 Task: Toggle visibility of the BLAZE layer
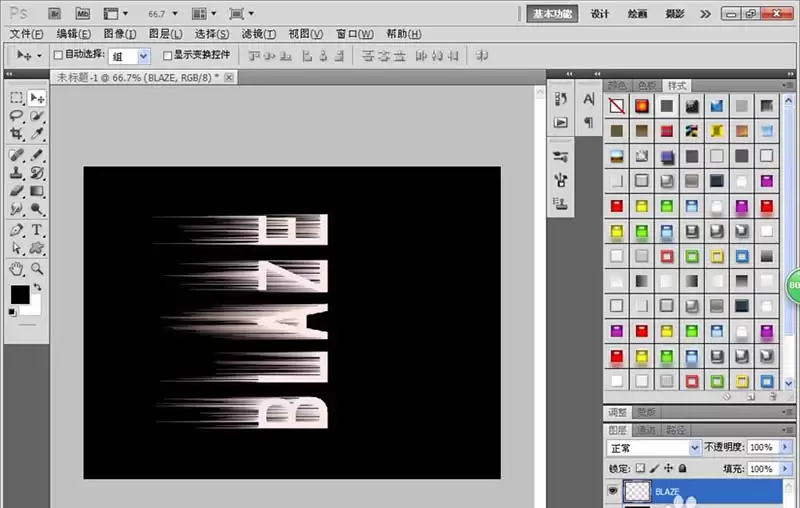point(613,491)
